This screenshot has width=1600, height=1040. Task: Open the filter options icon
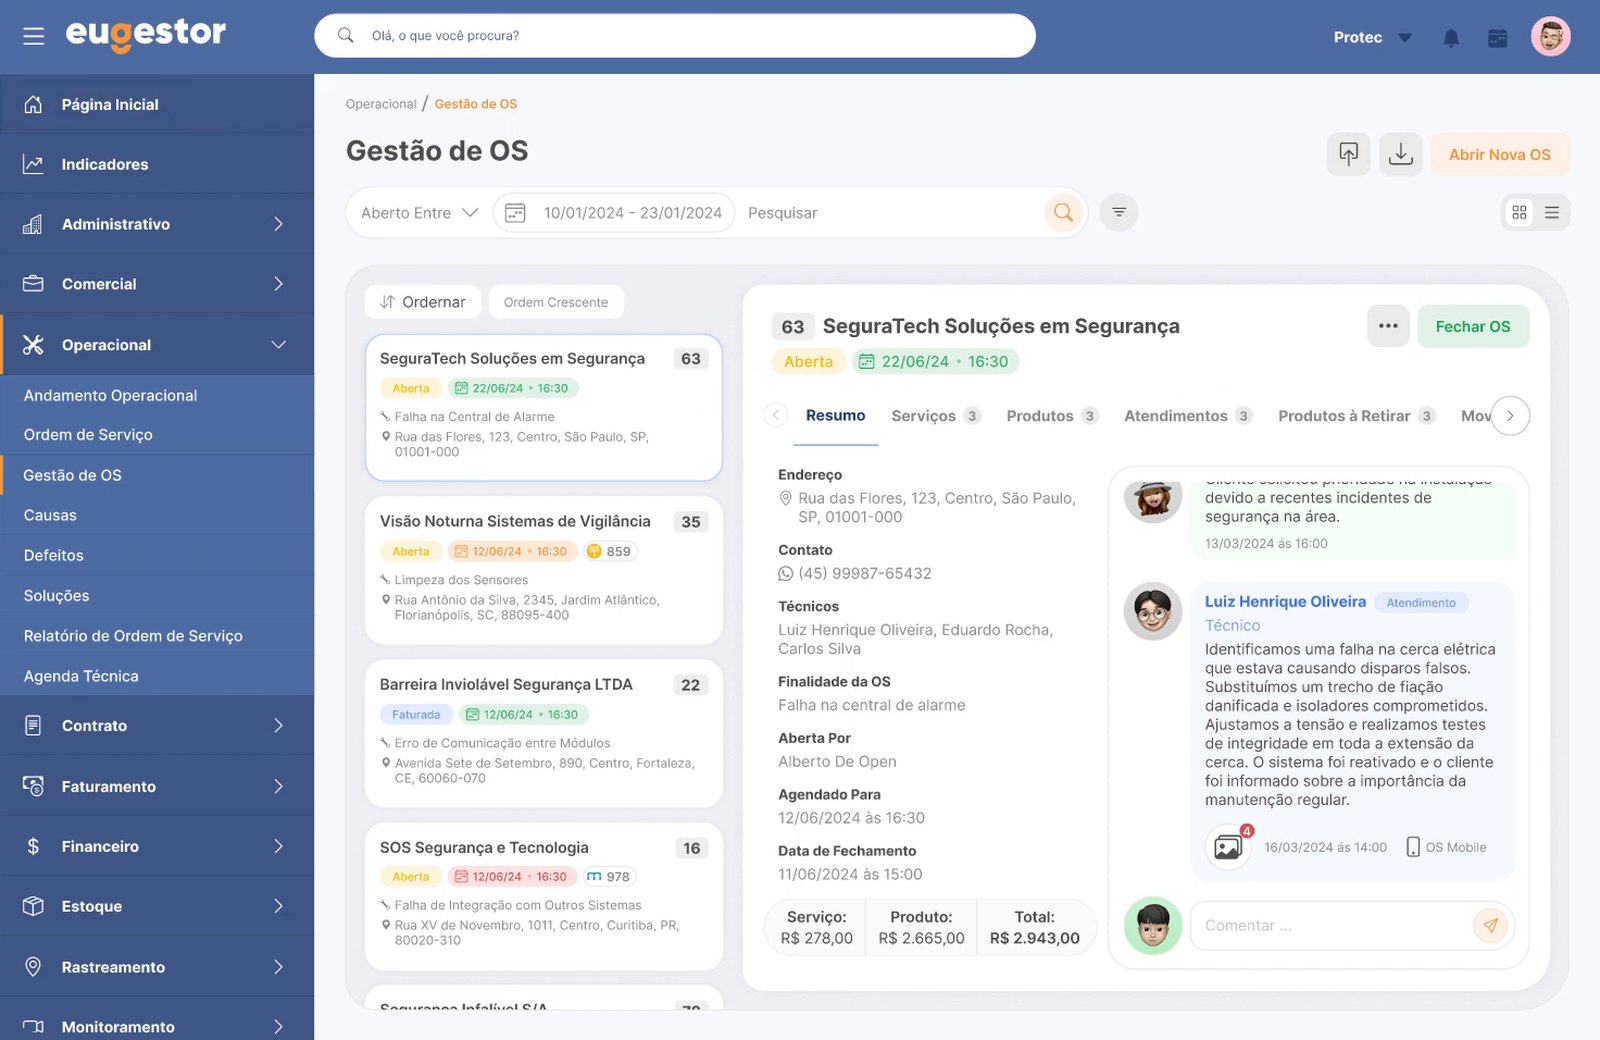(x=1119, y=212)
